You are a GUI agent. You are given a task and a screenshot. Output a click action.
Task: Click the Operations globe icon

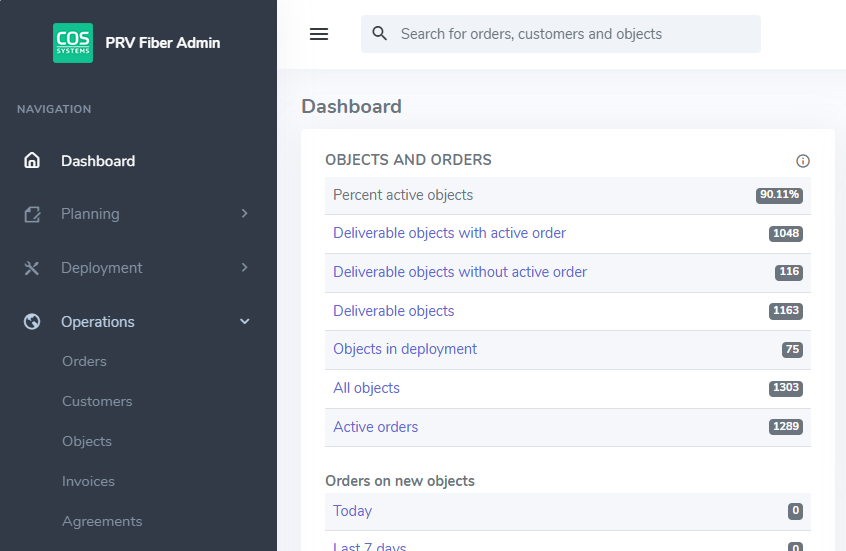[x=32, y=322]
